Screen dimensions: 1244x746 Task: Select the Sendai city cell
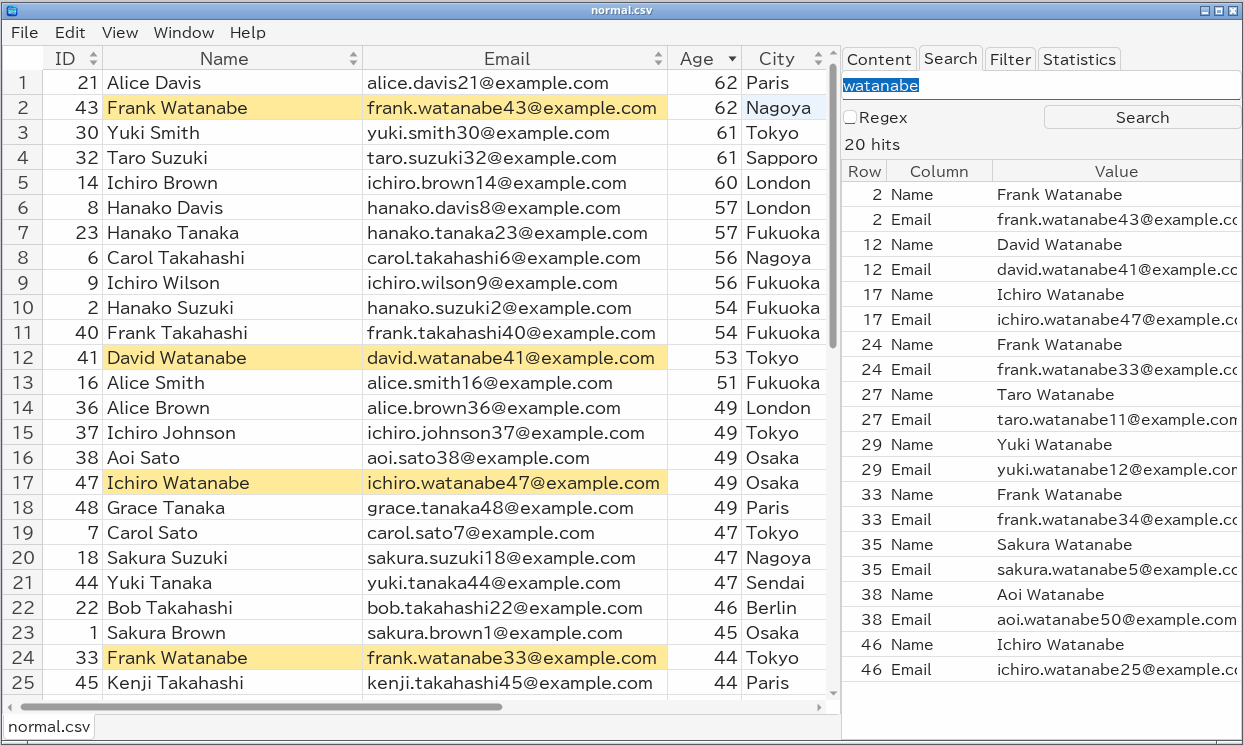pyautogui.click(x=784, y=583)
